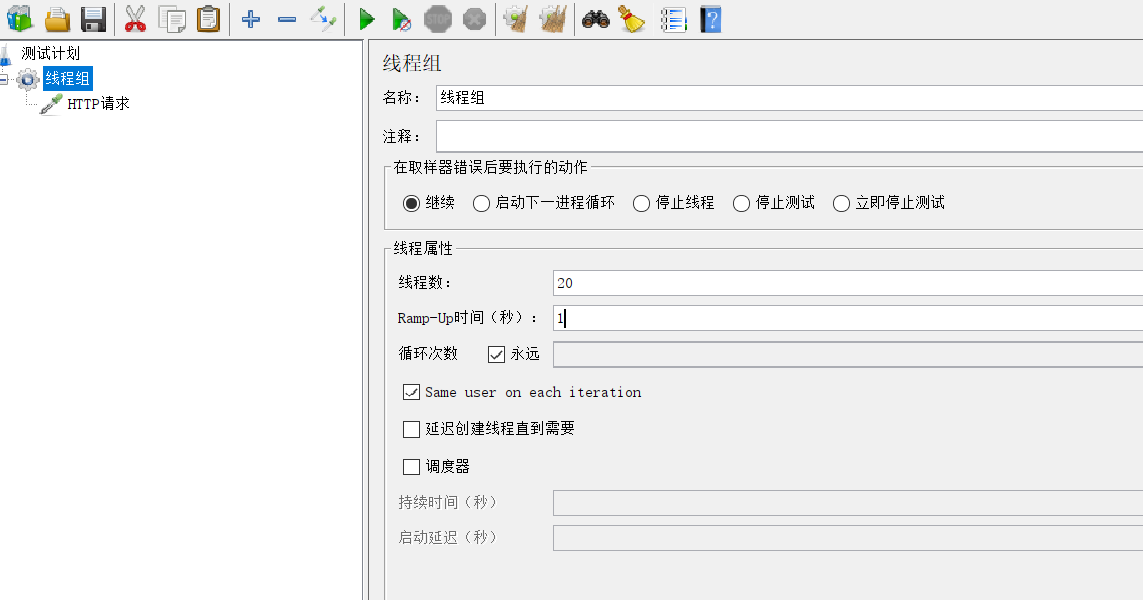This screenshot has width=1143, height=600.
Task: Cut selection with scissors icon
Action: pyautogui.click(x=135, y=19)
